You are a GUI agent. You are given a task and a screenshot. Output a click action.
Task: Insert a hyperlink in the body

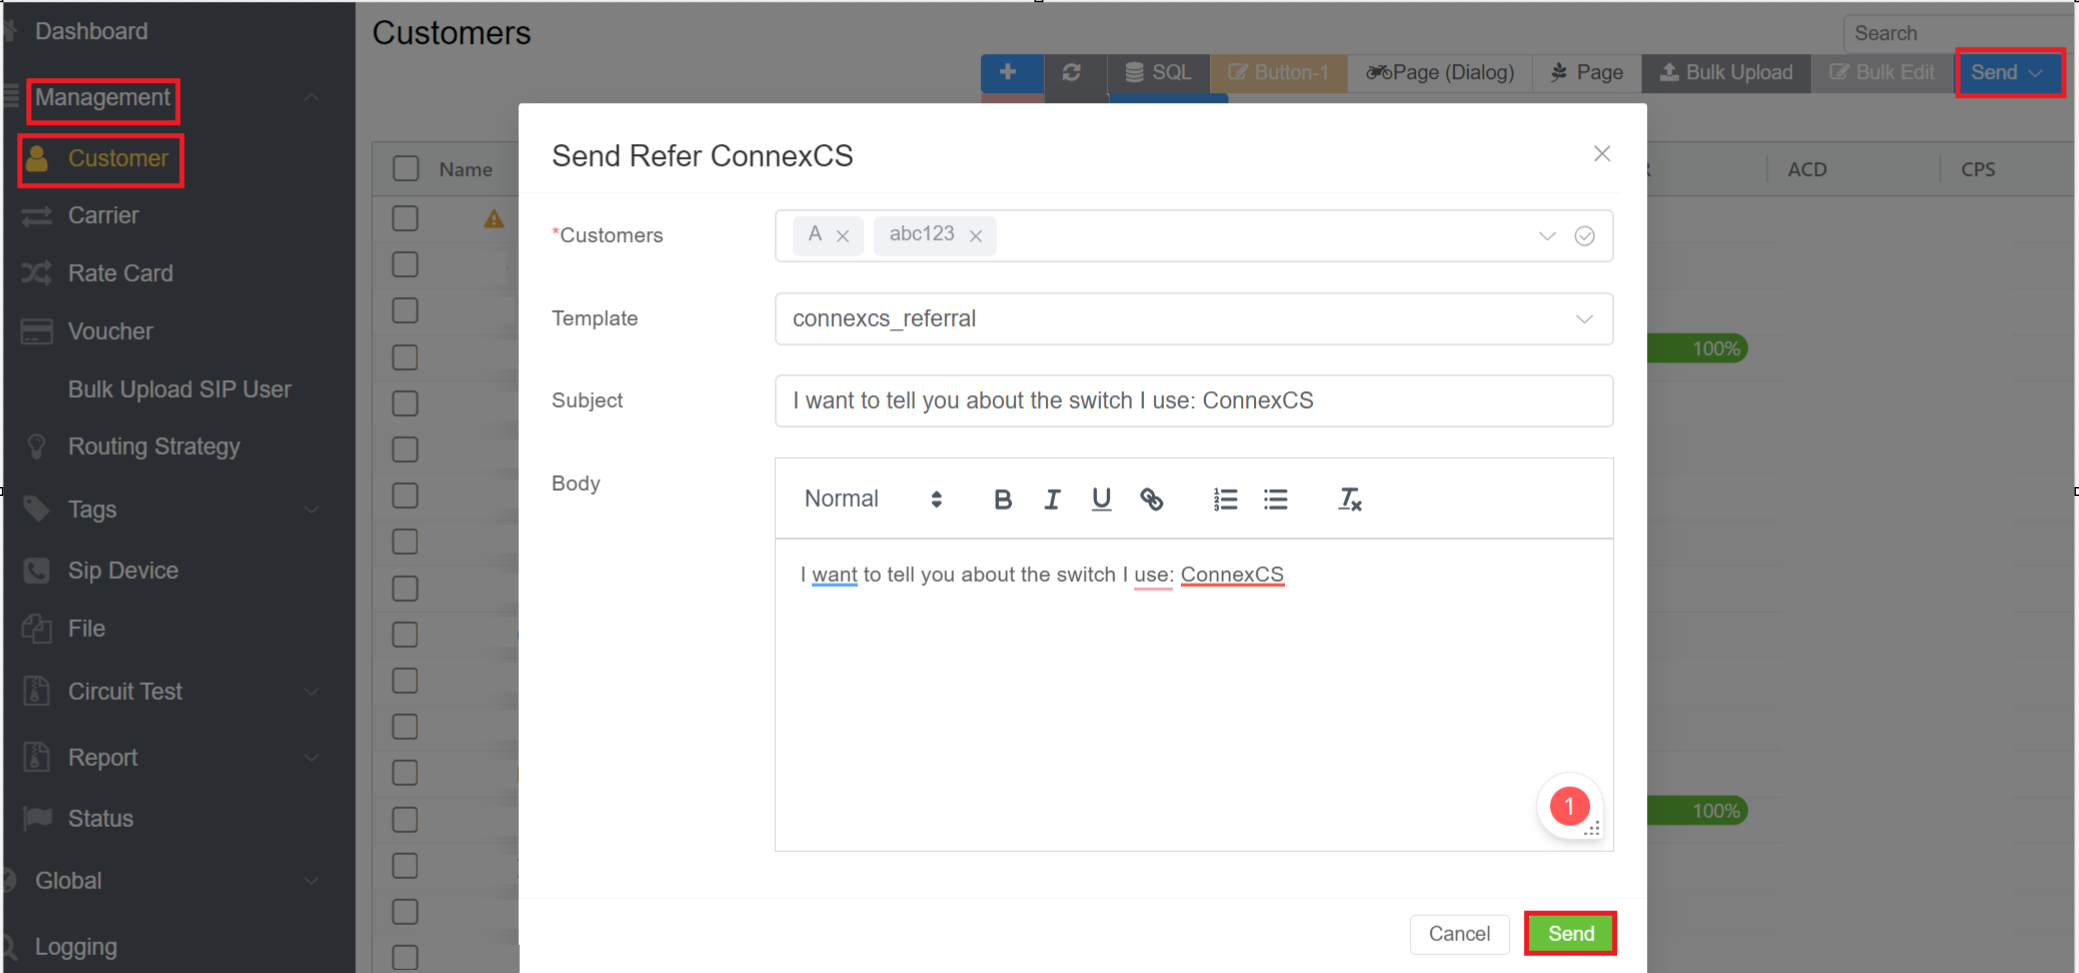pos(1151,499)
